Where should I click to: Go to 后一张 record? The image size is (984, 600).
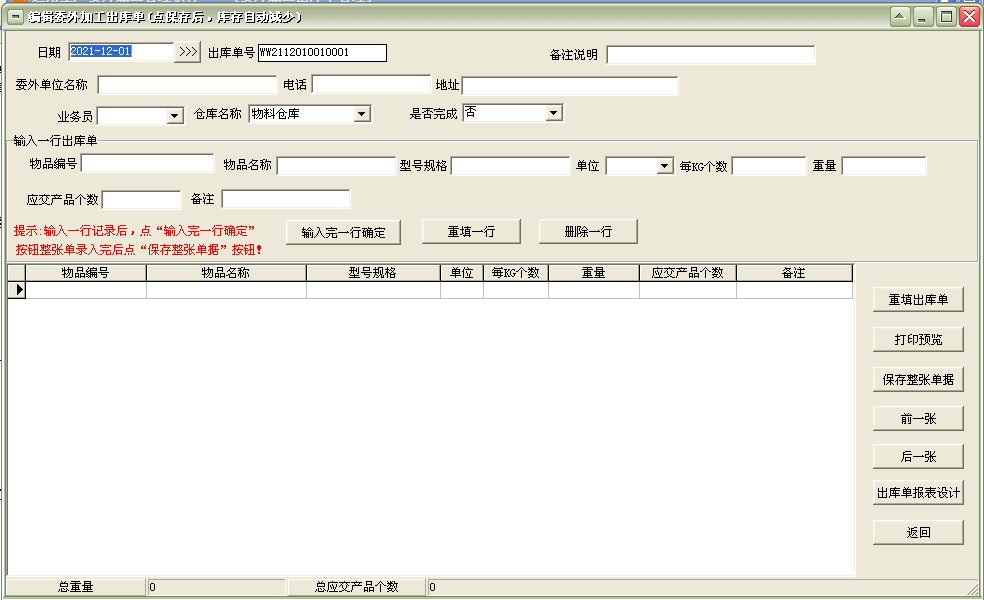click(918, 457)
